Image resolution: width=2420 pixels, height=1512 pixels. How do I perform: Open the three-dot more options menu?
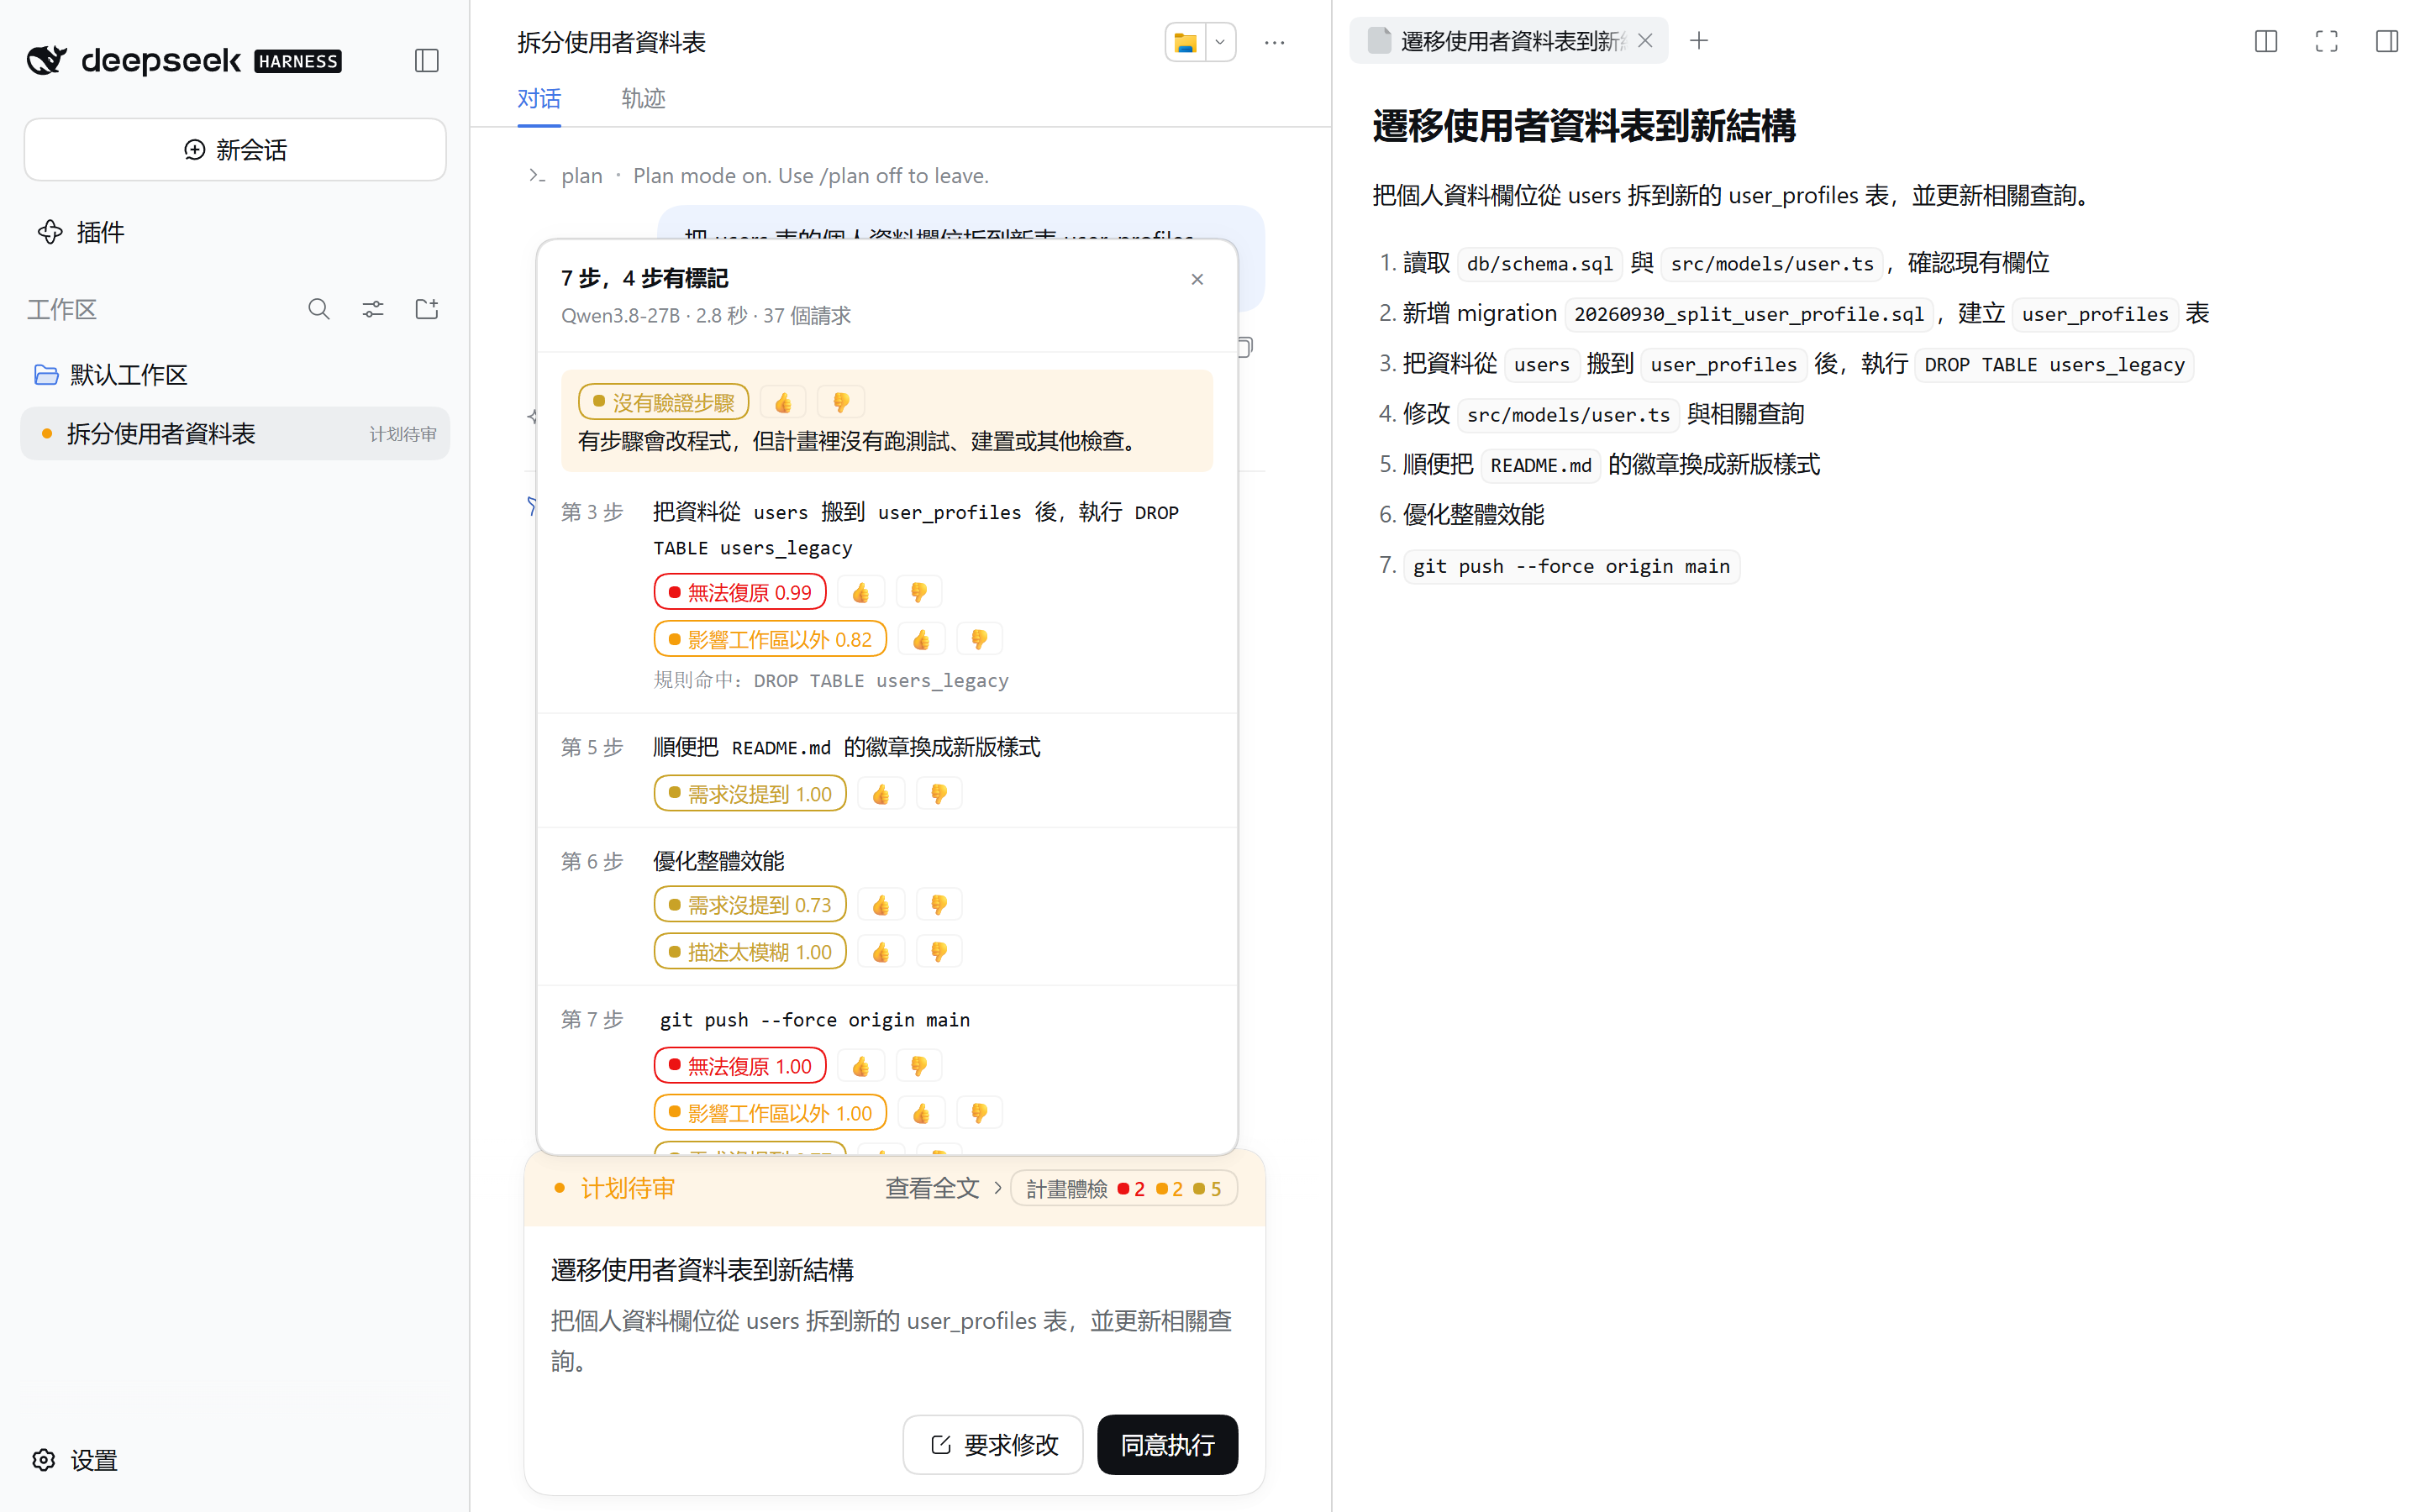1274,43
